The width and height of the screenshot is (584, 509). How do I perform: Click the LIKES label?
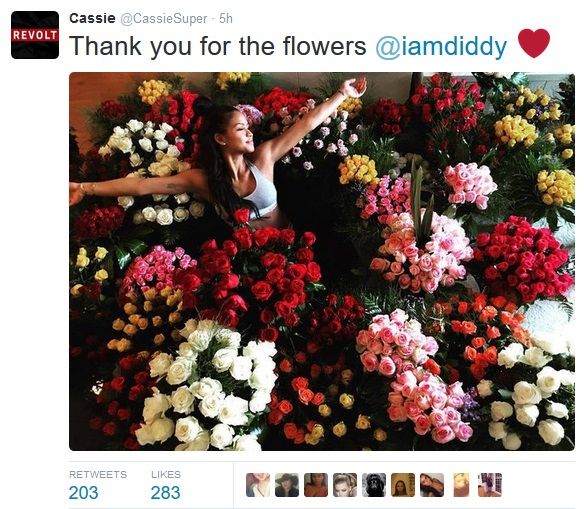click(166, 474)
